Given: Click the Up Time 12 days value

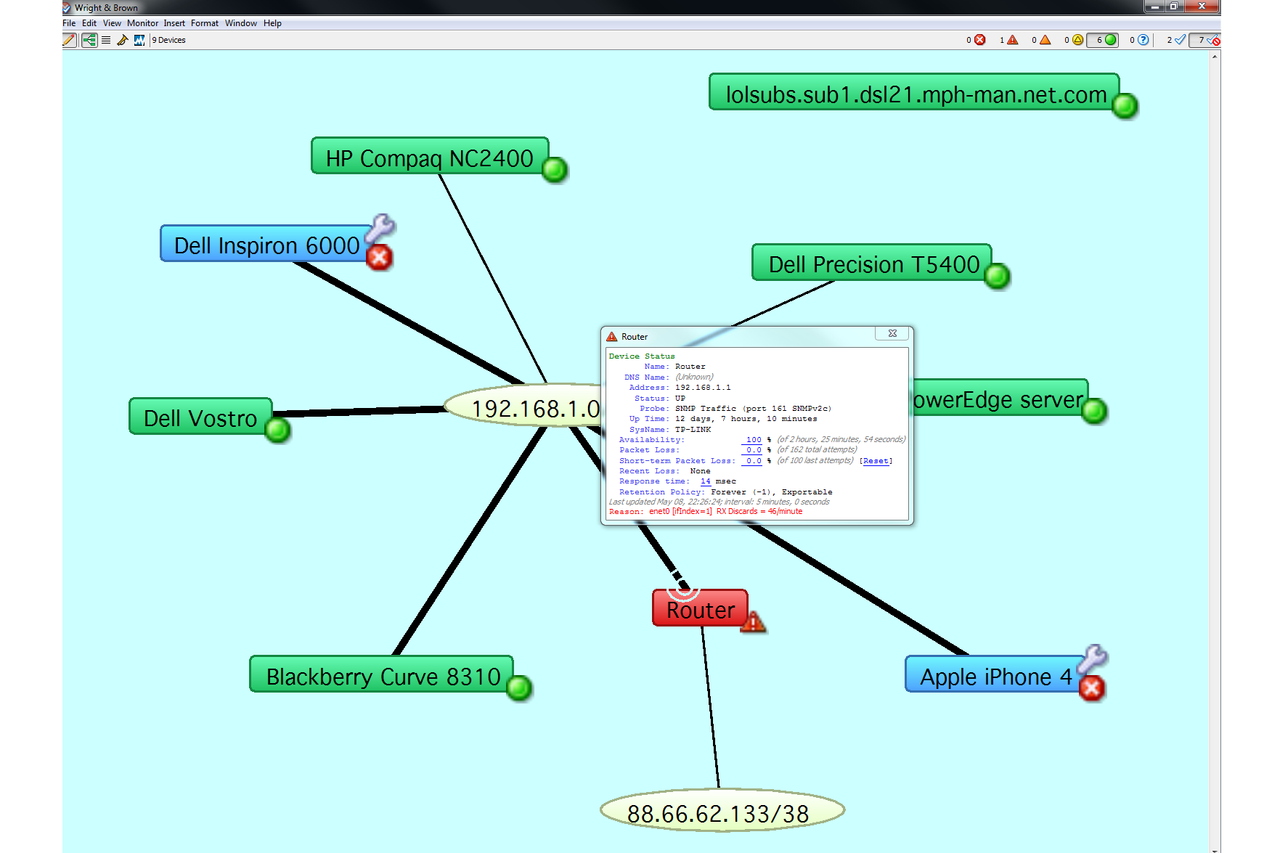Looking at the screenshot, I should coord(746,419).
